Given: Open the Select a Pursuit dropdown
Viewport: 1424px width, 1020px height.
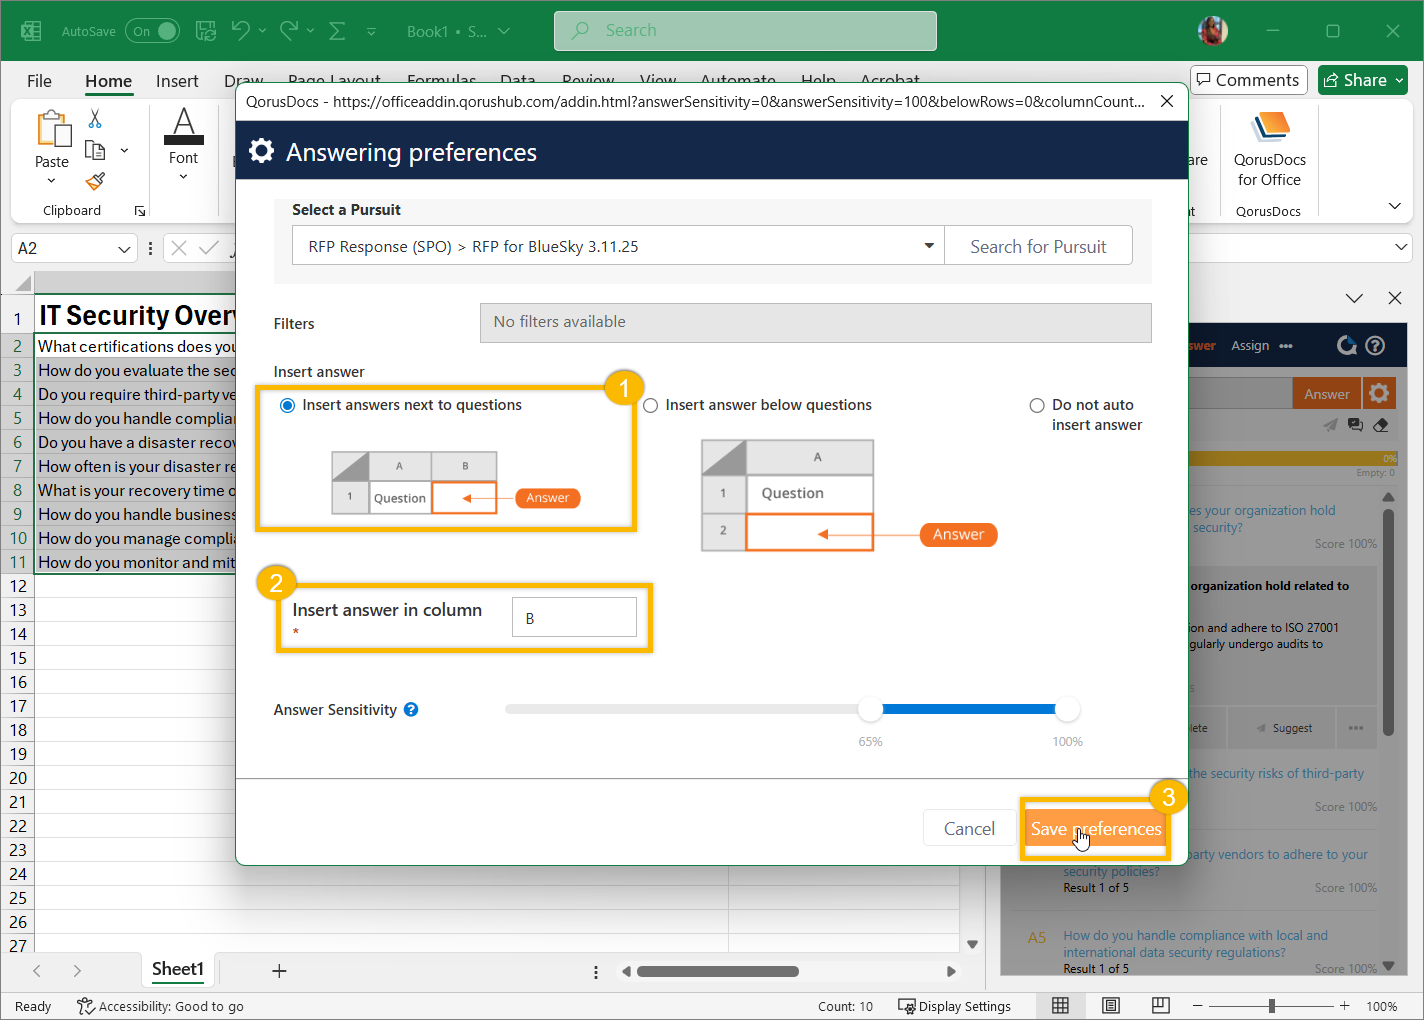Looking at the screenshot, I should (928, 246).
